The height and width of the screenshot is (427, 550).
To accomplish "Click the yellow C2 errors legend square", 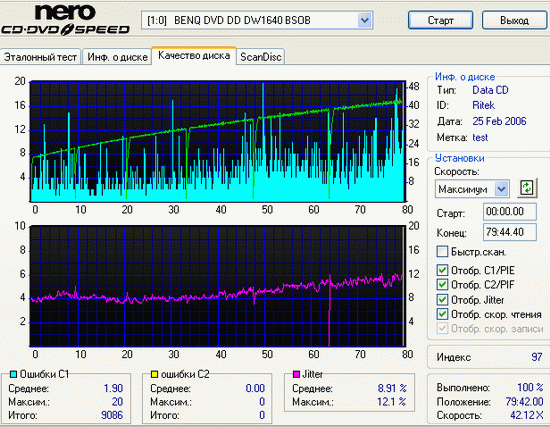I will (154, 374).
